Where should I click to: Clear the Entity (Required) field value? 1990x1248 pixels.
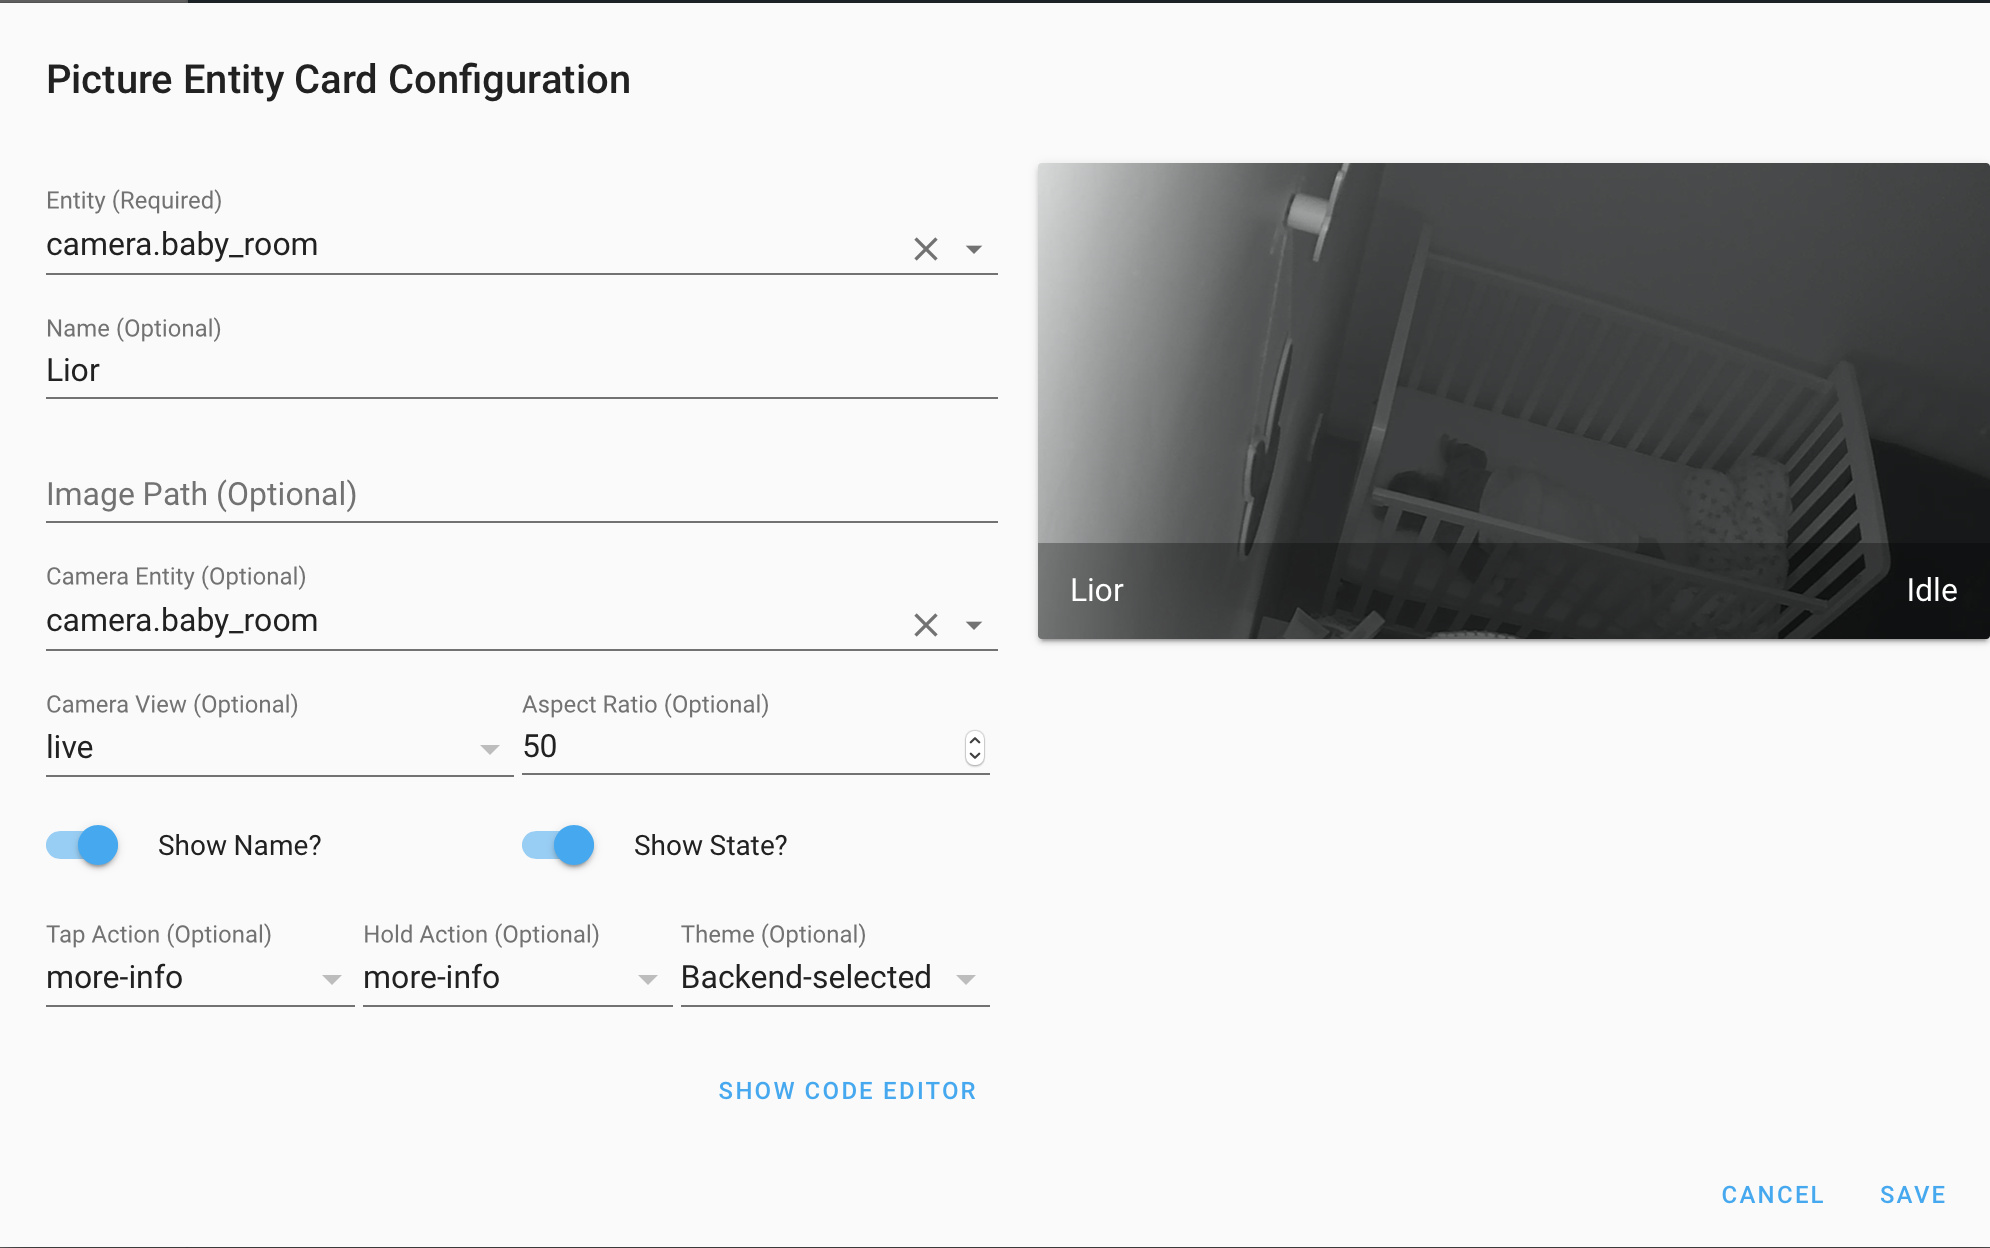(925, 249)
